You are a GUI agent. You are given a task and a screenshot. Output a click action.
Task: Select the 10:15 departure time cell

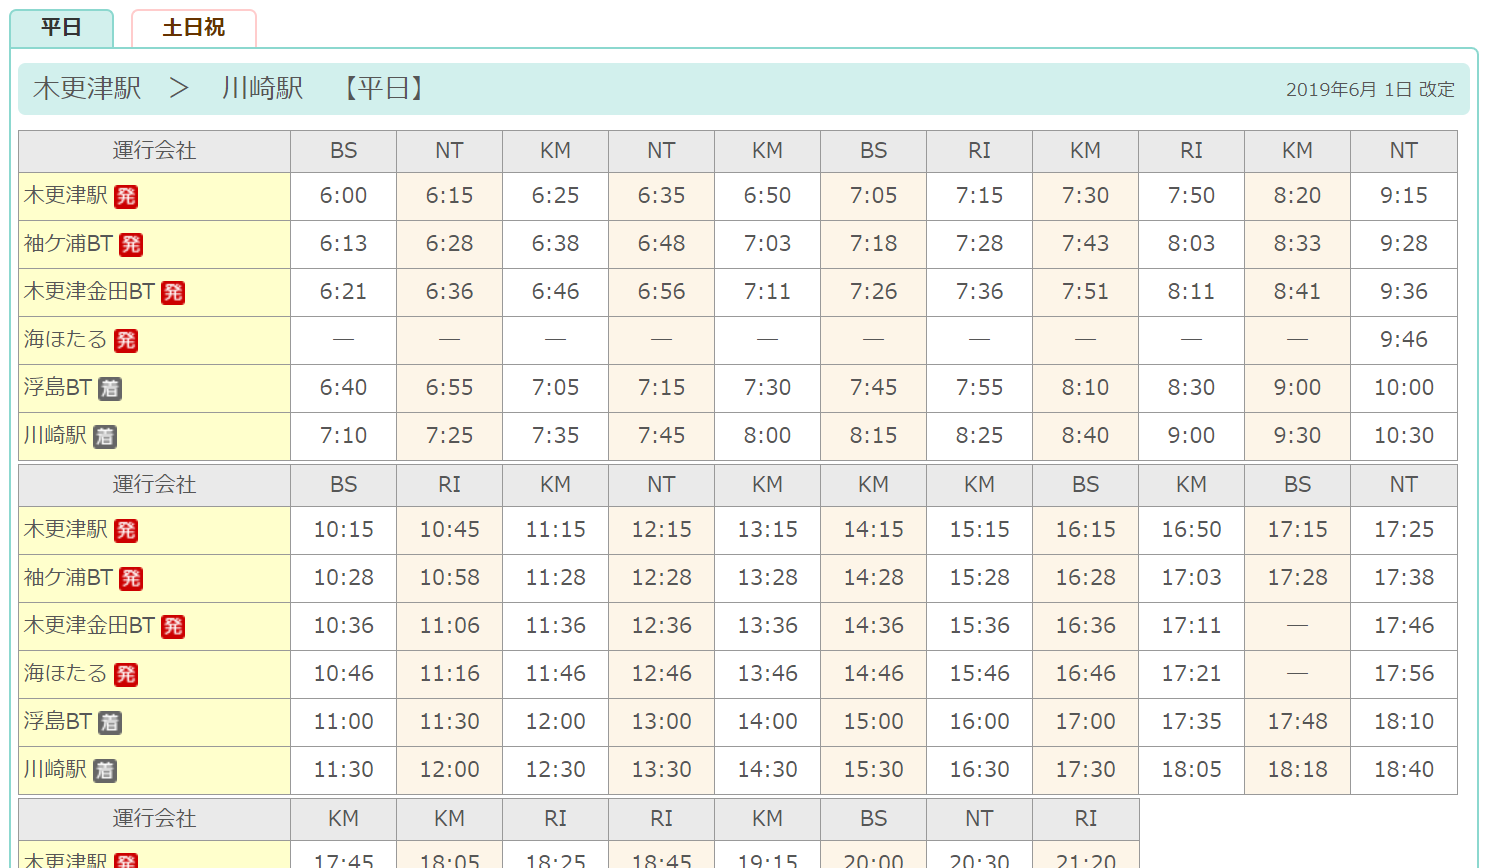point(344,530)
